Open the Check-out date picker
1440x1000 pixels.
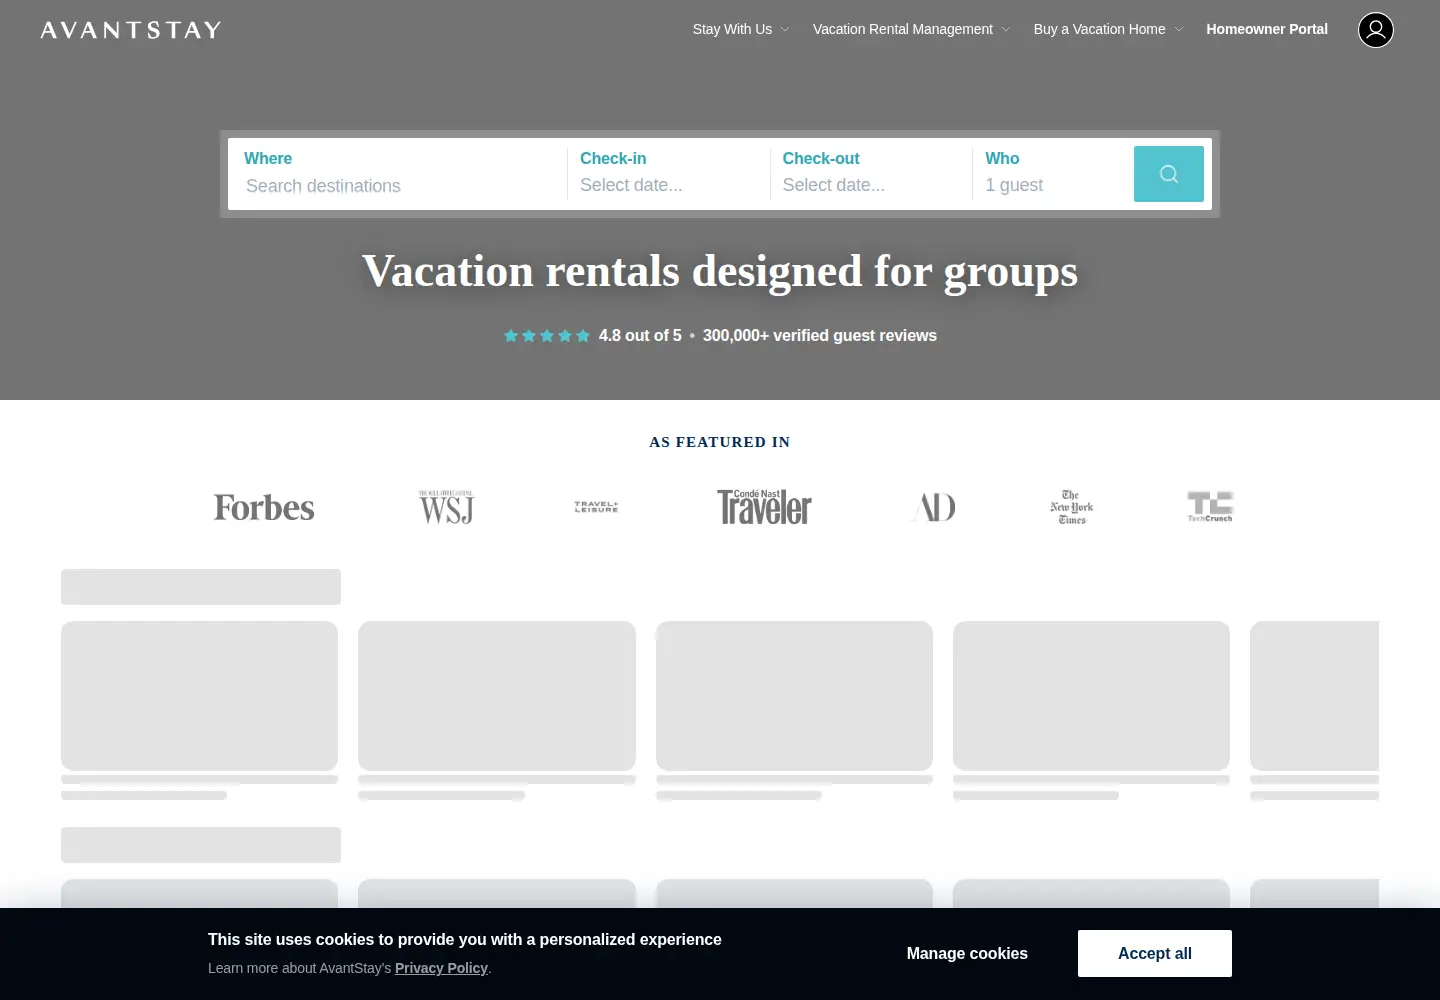(870, 174)
